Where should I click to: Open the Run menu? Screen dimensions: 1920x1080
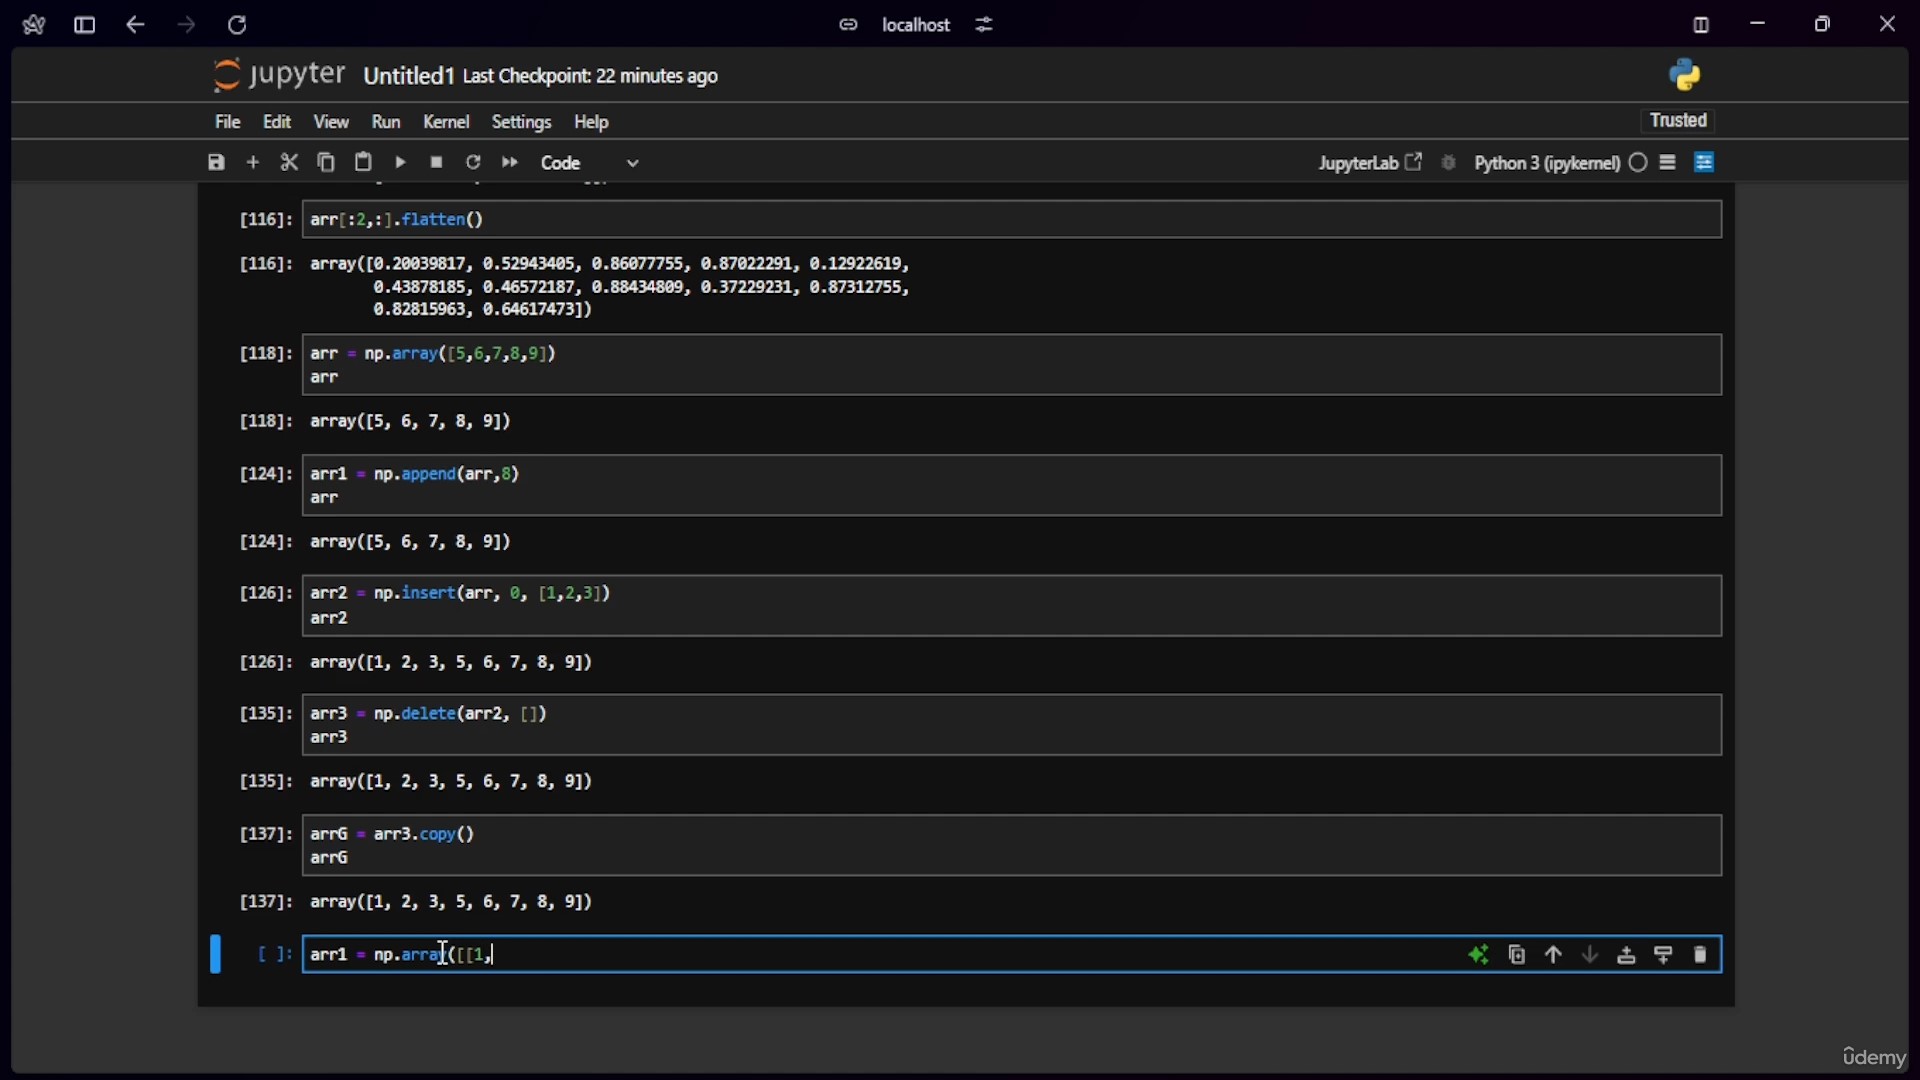tap(386, 122)
